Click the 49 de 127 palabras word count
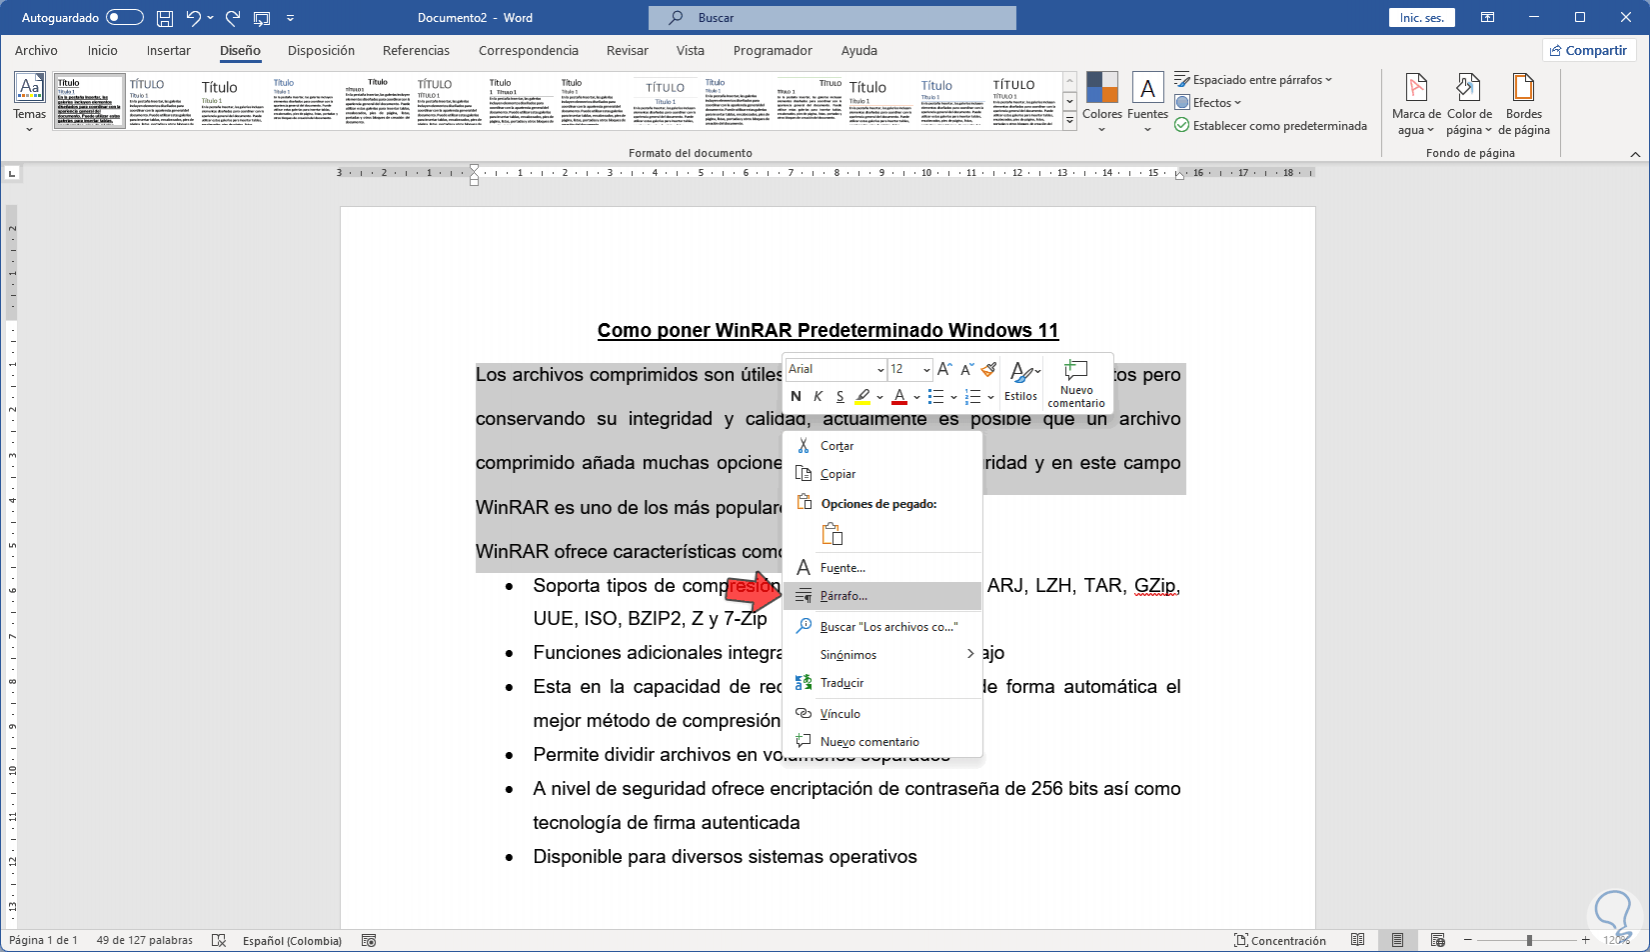 click(x=144, y=940)
